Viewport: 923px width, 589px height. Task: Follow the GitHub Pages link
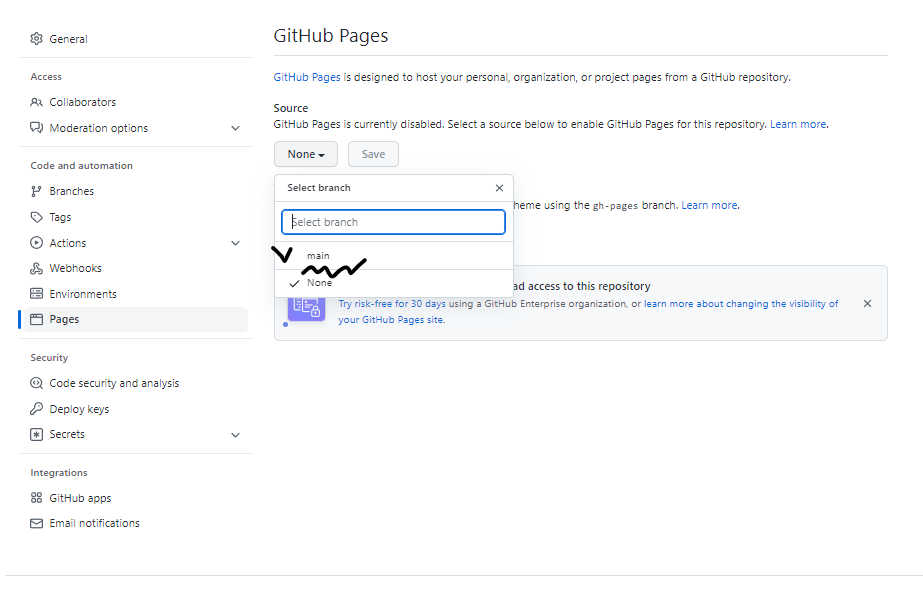tap(307, 78)
